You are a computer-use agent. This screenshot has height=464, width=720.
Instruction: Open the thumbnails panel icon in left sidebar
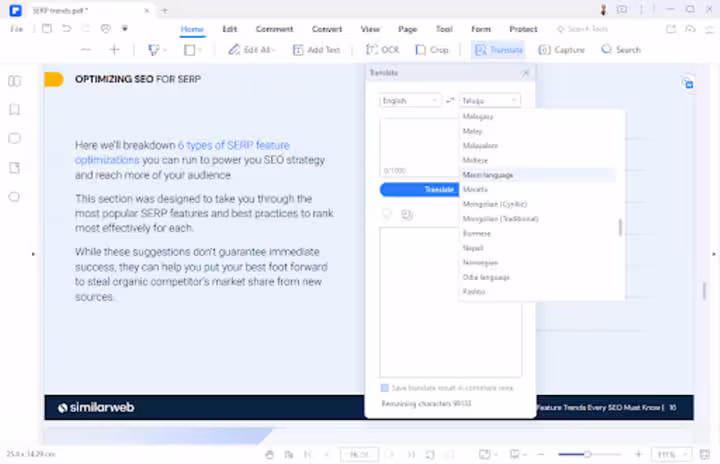click(14, 81)
